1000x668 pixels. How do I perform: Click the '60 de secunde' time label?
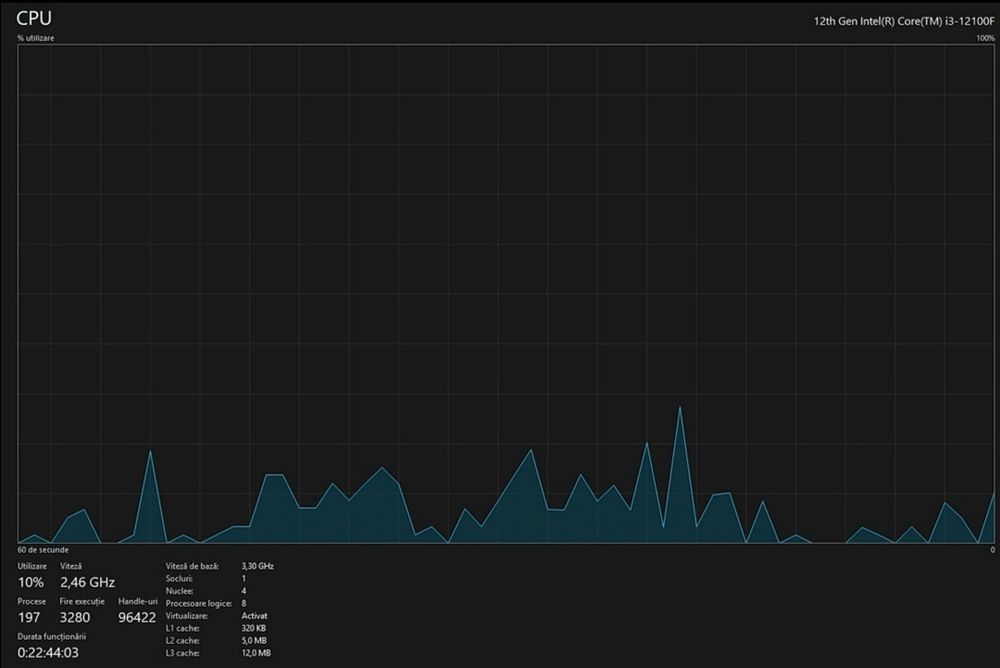tap(43, 550)
